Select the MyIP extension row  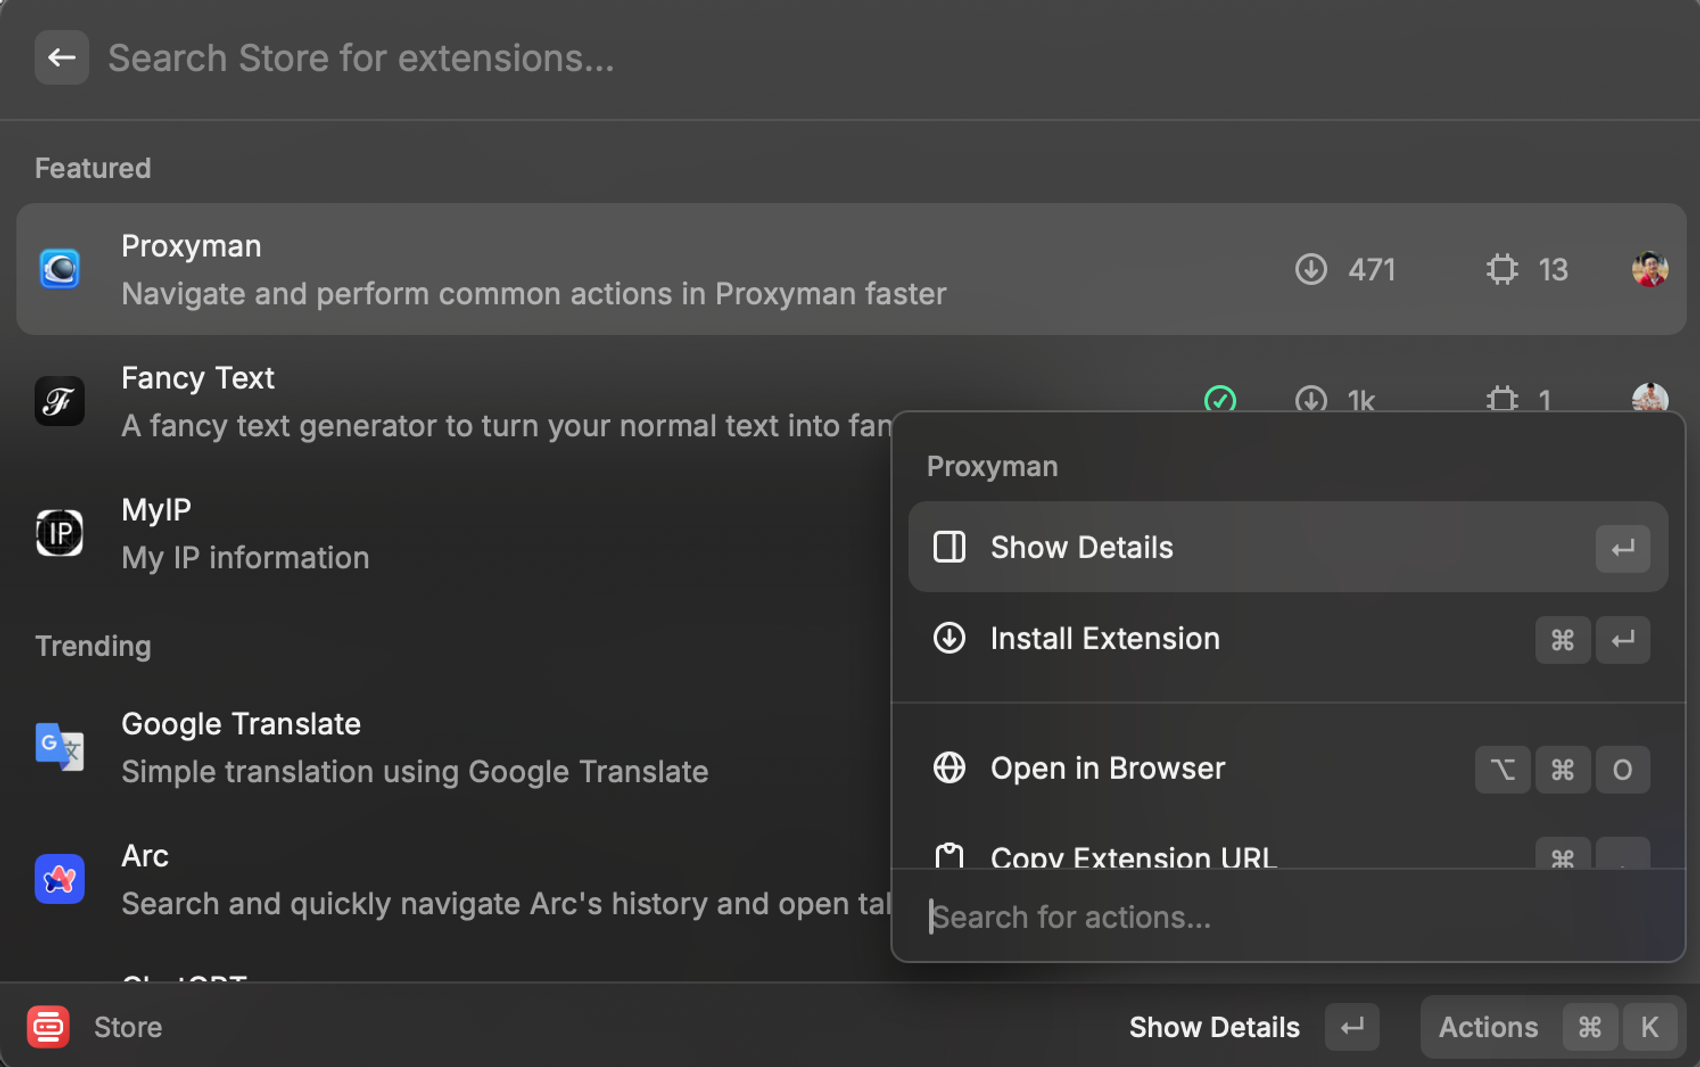[x=455, y=533]
